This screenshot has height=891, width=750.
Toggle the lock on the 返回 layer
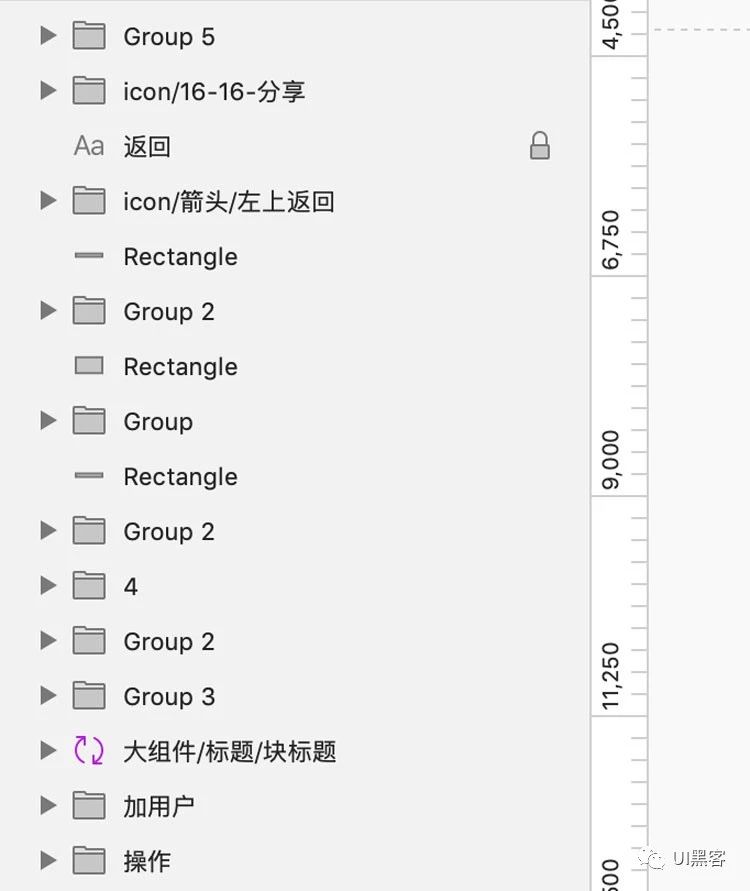tap(540, 147)
